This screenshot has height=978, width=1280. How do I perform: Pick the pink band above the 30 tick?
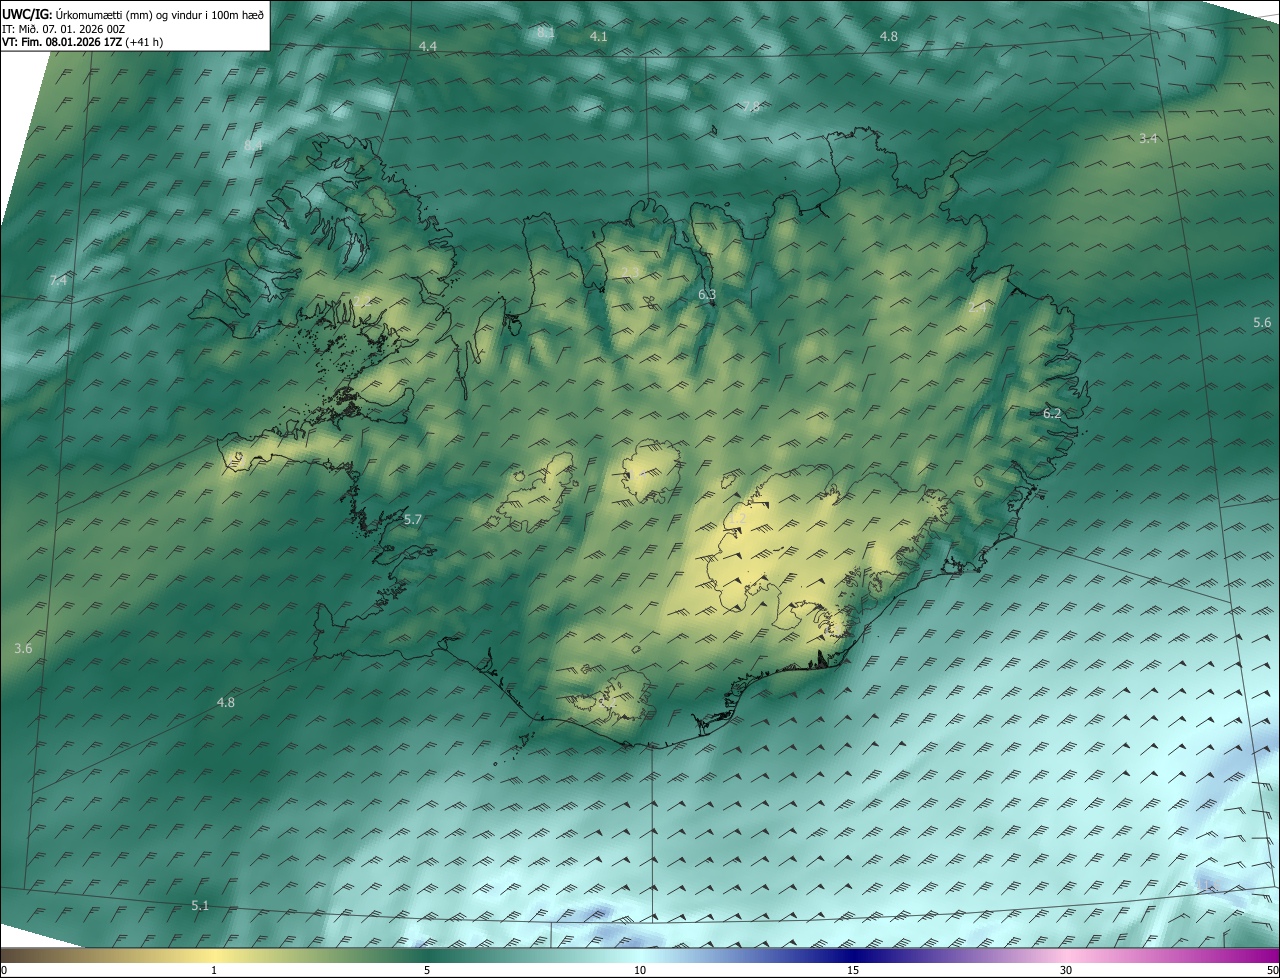click(x=1066, y=955)
